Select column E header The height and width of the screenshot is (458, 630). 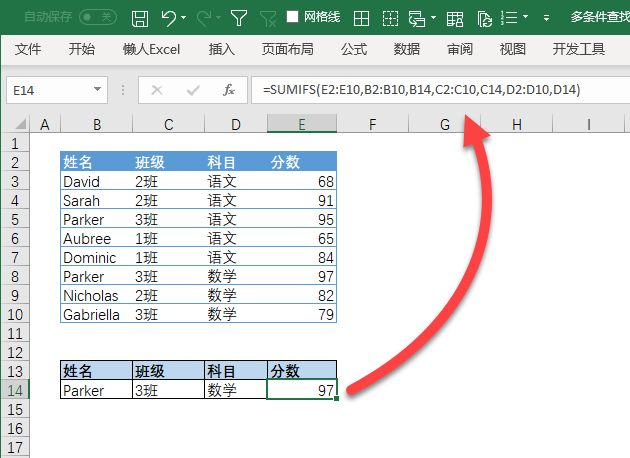click(302, 124)
